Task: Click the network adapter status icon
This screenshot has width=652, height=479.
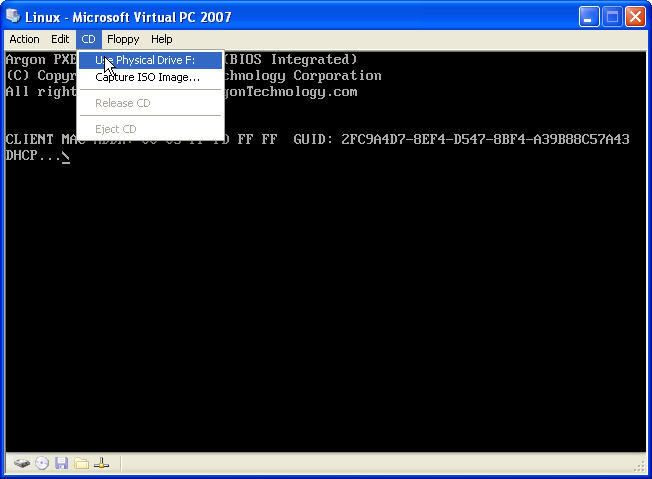Action: (x=101, y=463)
